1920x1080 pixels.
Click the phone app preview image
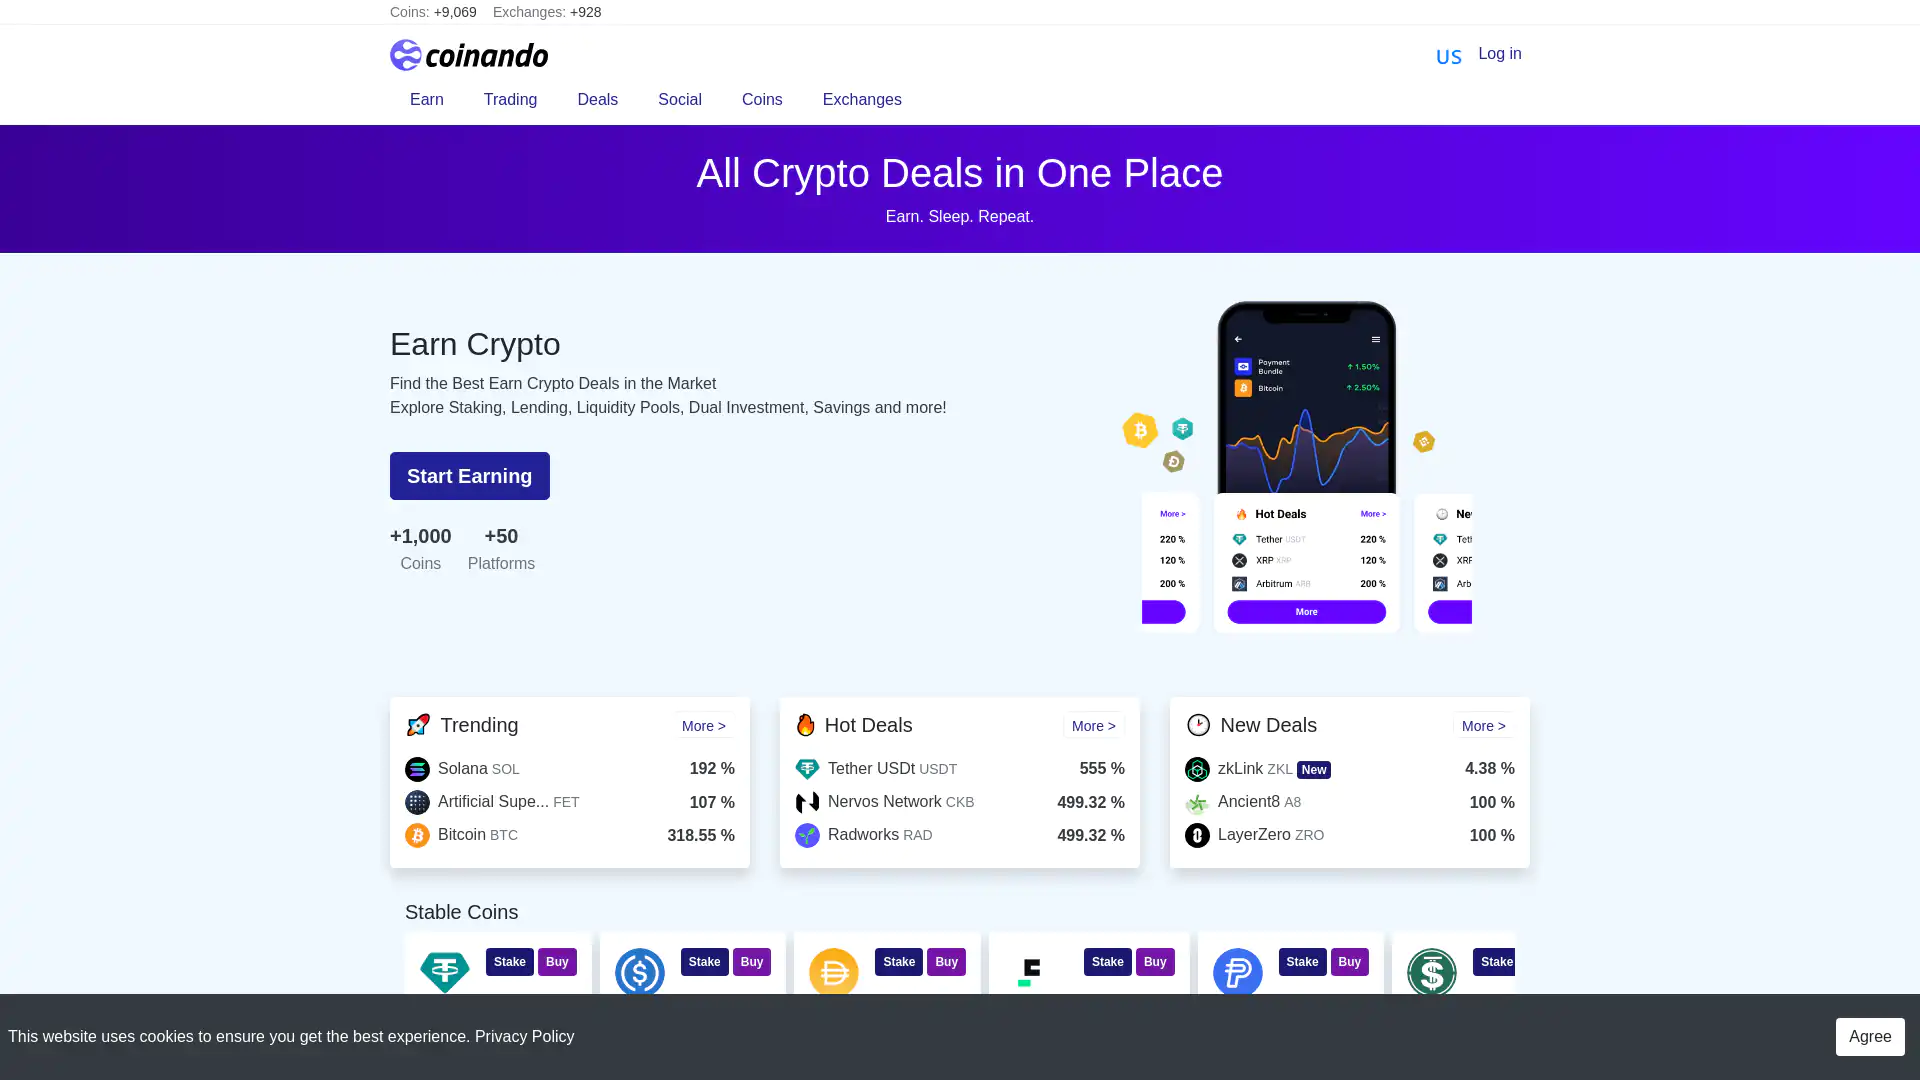(x=1306, y=466)
